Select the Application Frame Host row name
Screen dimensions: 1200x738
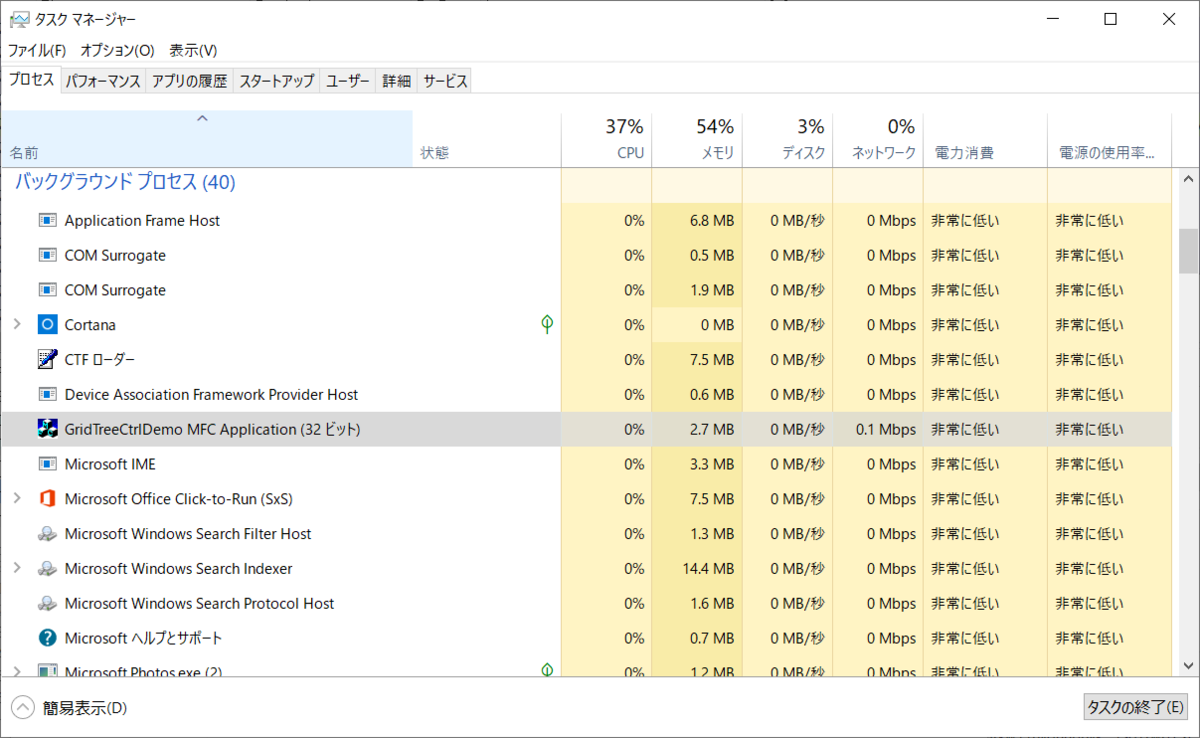click(142, 220)
